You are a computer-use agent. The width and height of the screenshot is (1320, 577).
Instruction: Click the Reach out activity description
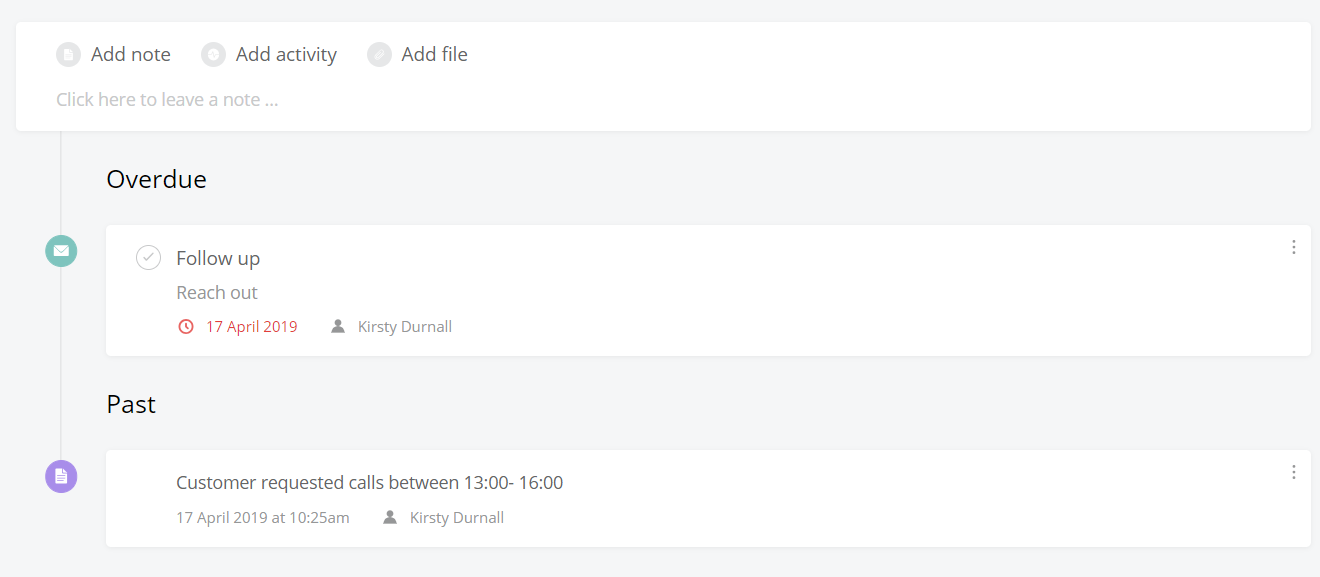pos(217,292)
